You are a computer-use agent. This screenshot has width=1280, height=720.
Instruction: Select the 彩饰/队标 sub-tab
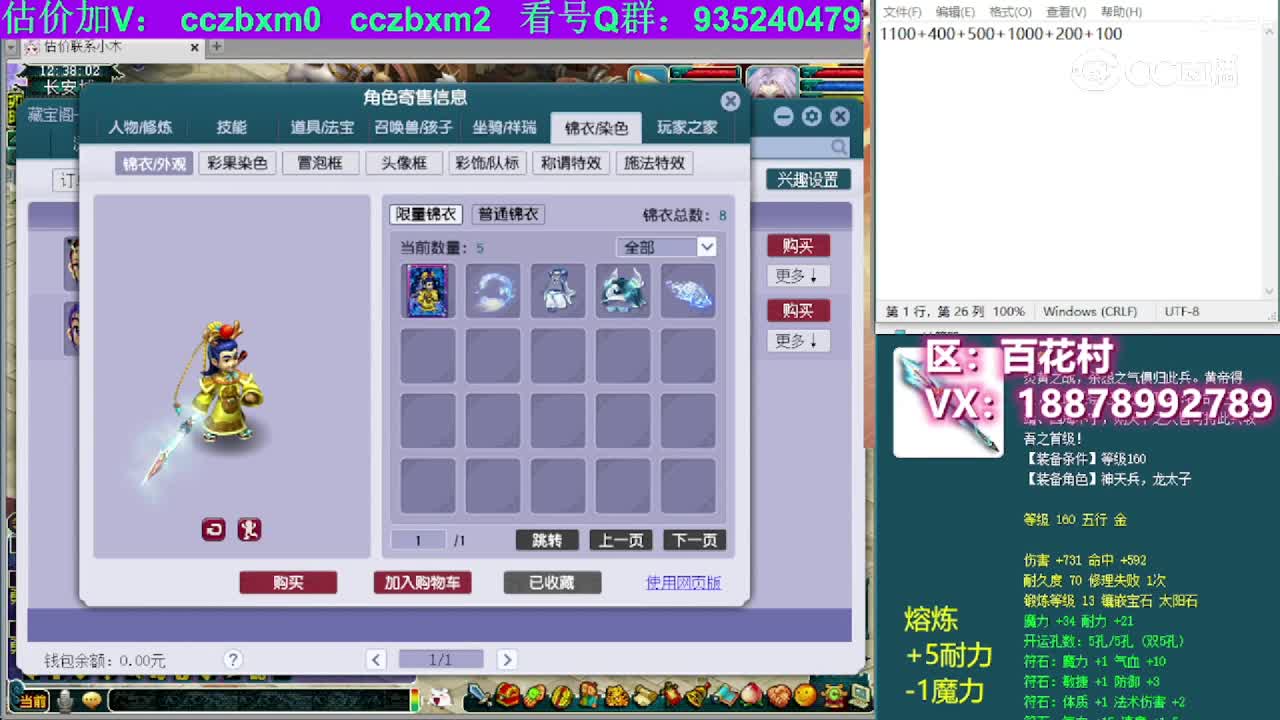point(487,163)
